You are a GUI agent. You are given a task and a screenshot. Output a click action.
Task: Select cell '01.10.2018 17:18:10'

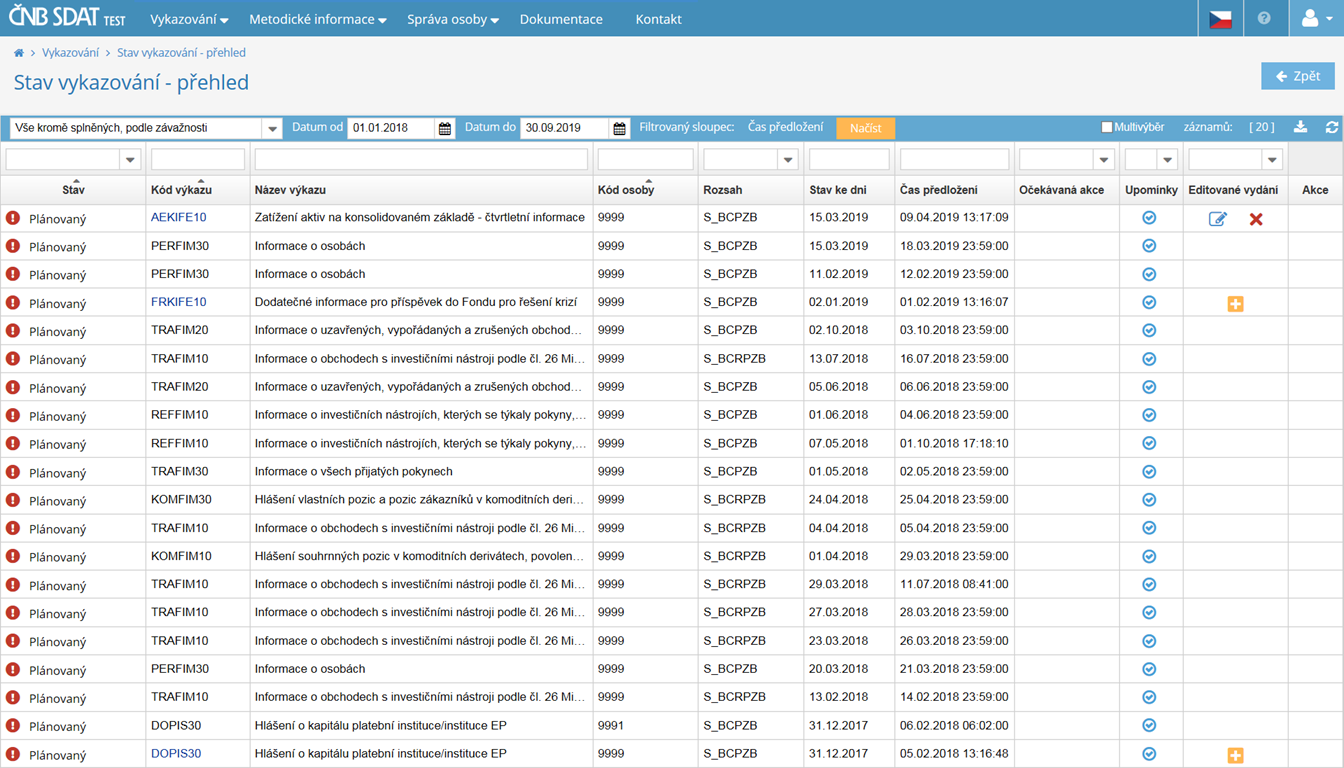click(x=954, y=443)
